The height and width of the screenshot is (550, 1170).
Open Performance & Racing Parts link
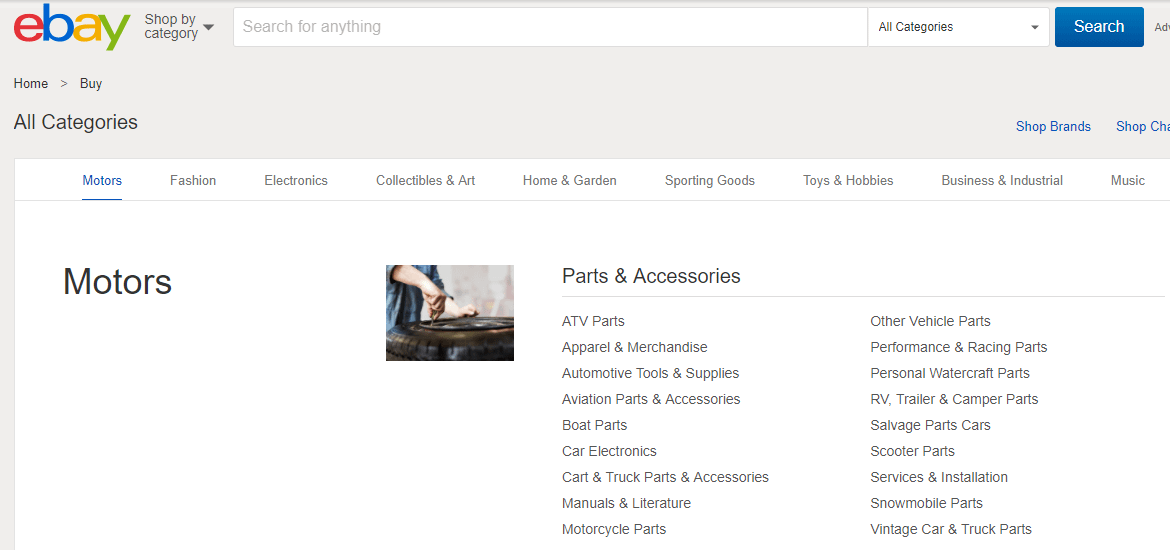(958, 348)
